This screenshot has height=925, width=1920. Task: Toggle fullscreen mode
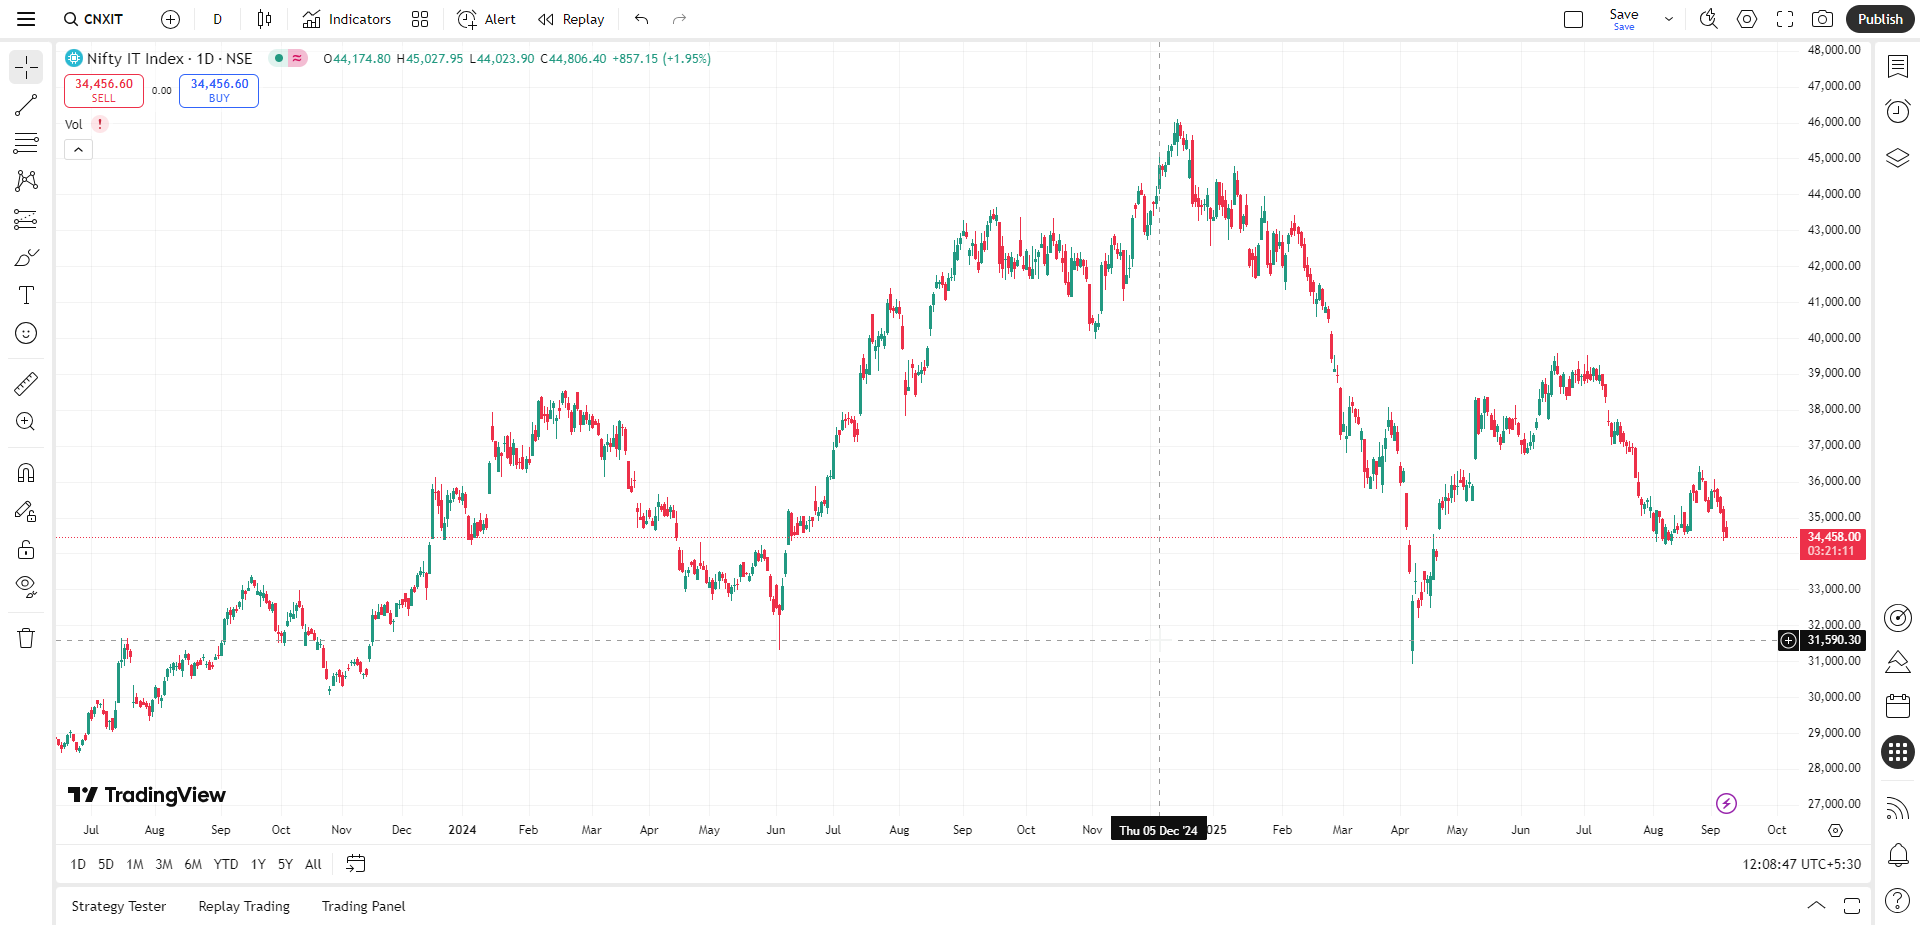click(x=1785, y=19)
